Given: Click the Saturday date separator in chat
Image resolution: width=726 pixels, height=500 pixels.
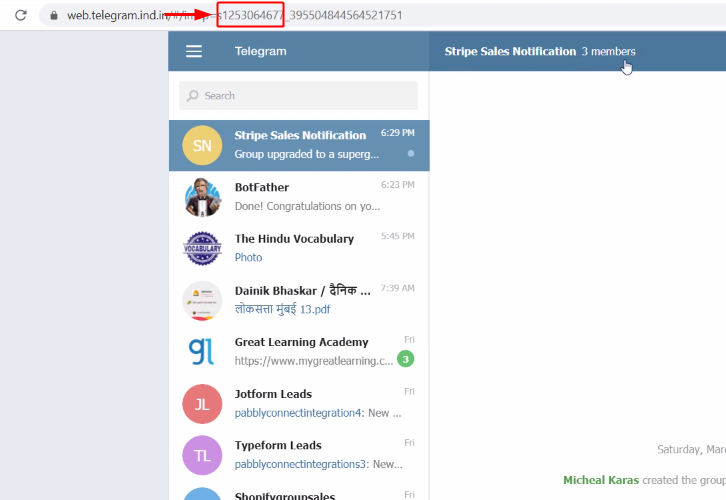Looking at the screenshot, I should 691,449.
